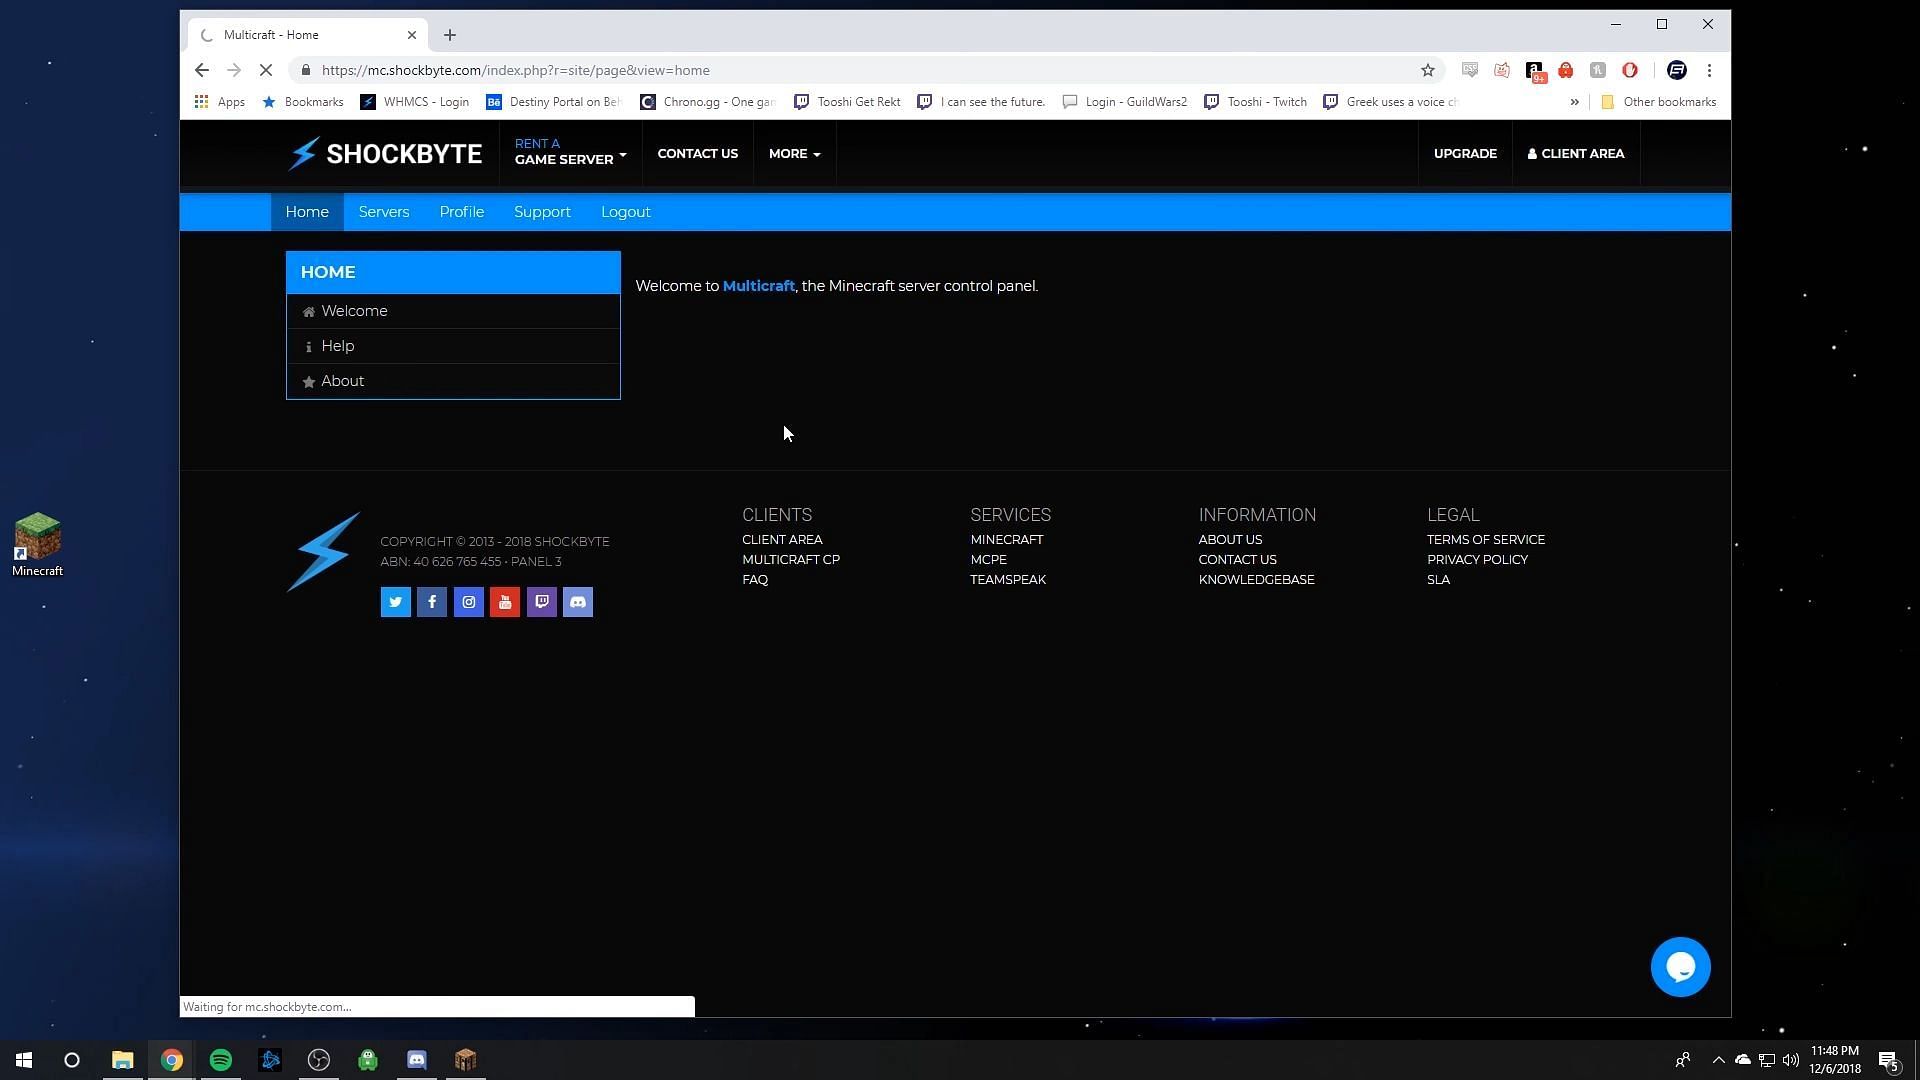Open the Apps bookmarks shortcut
1920x1080 pixels.
tap(220, 102)
